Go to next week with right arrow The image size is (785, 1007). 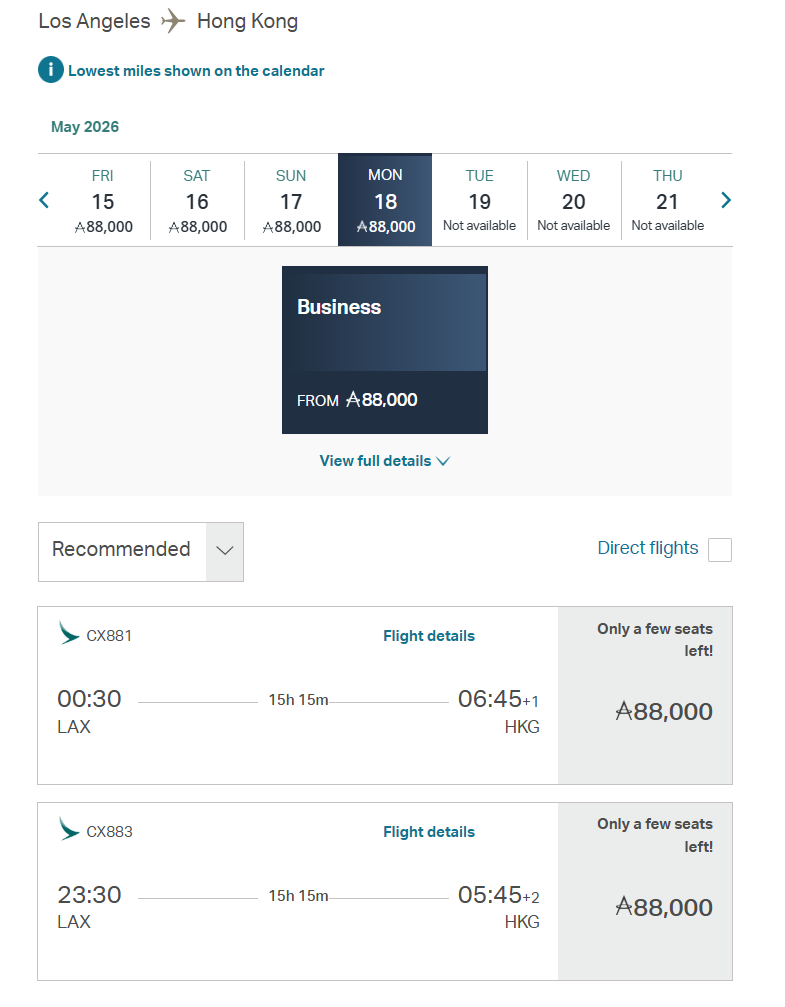click(726, 200)
